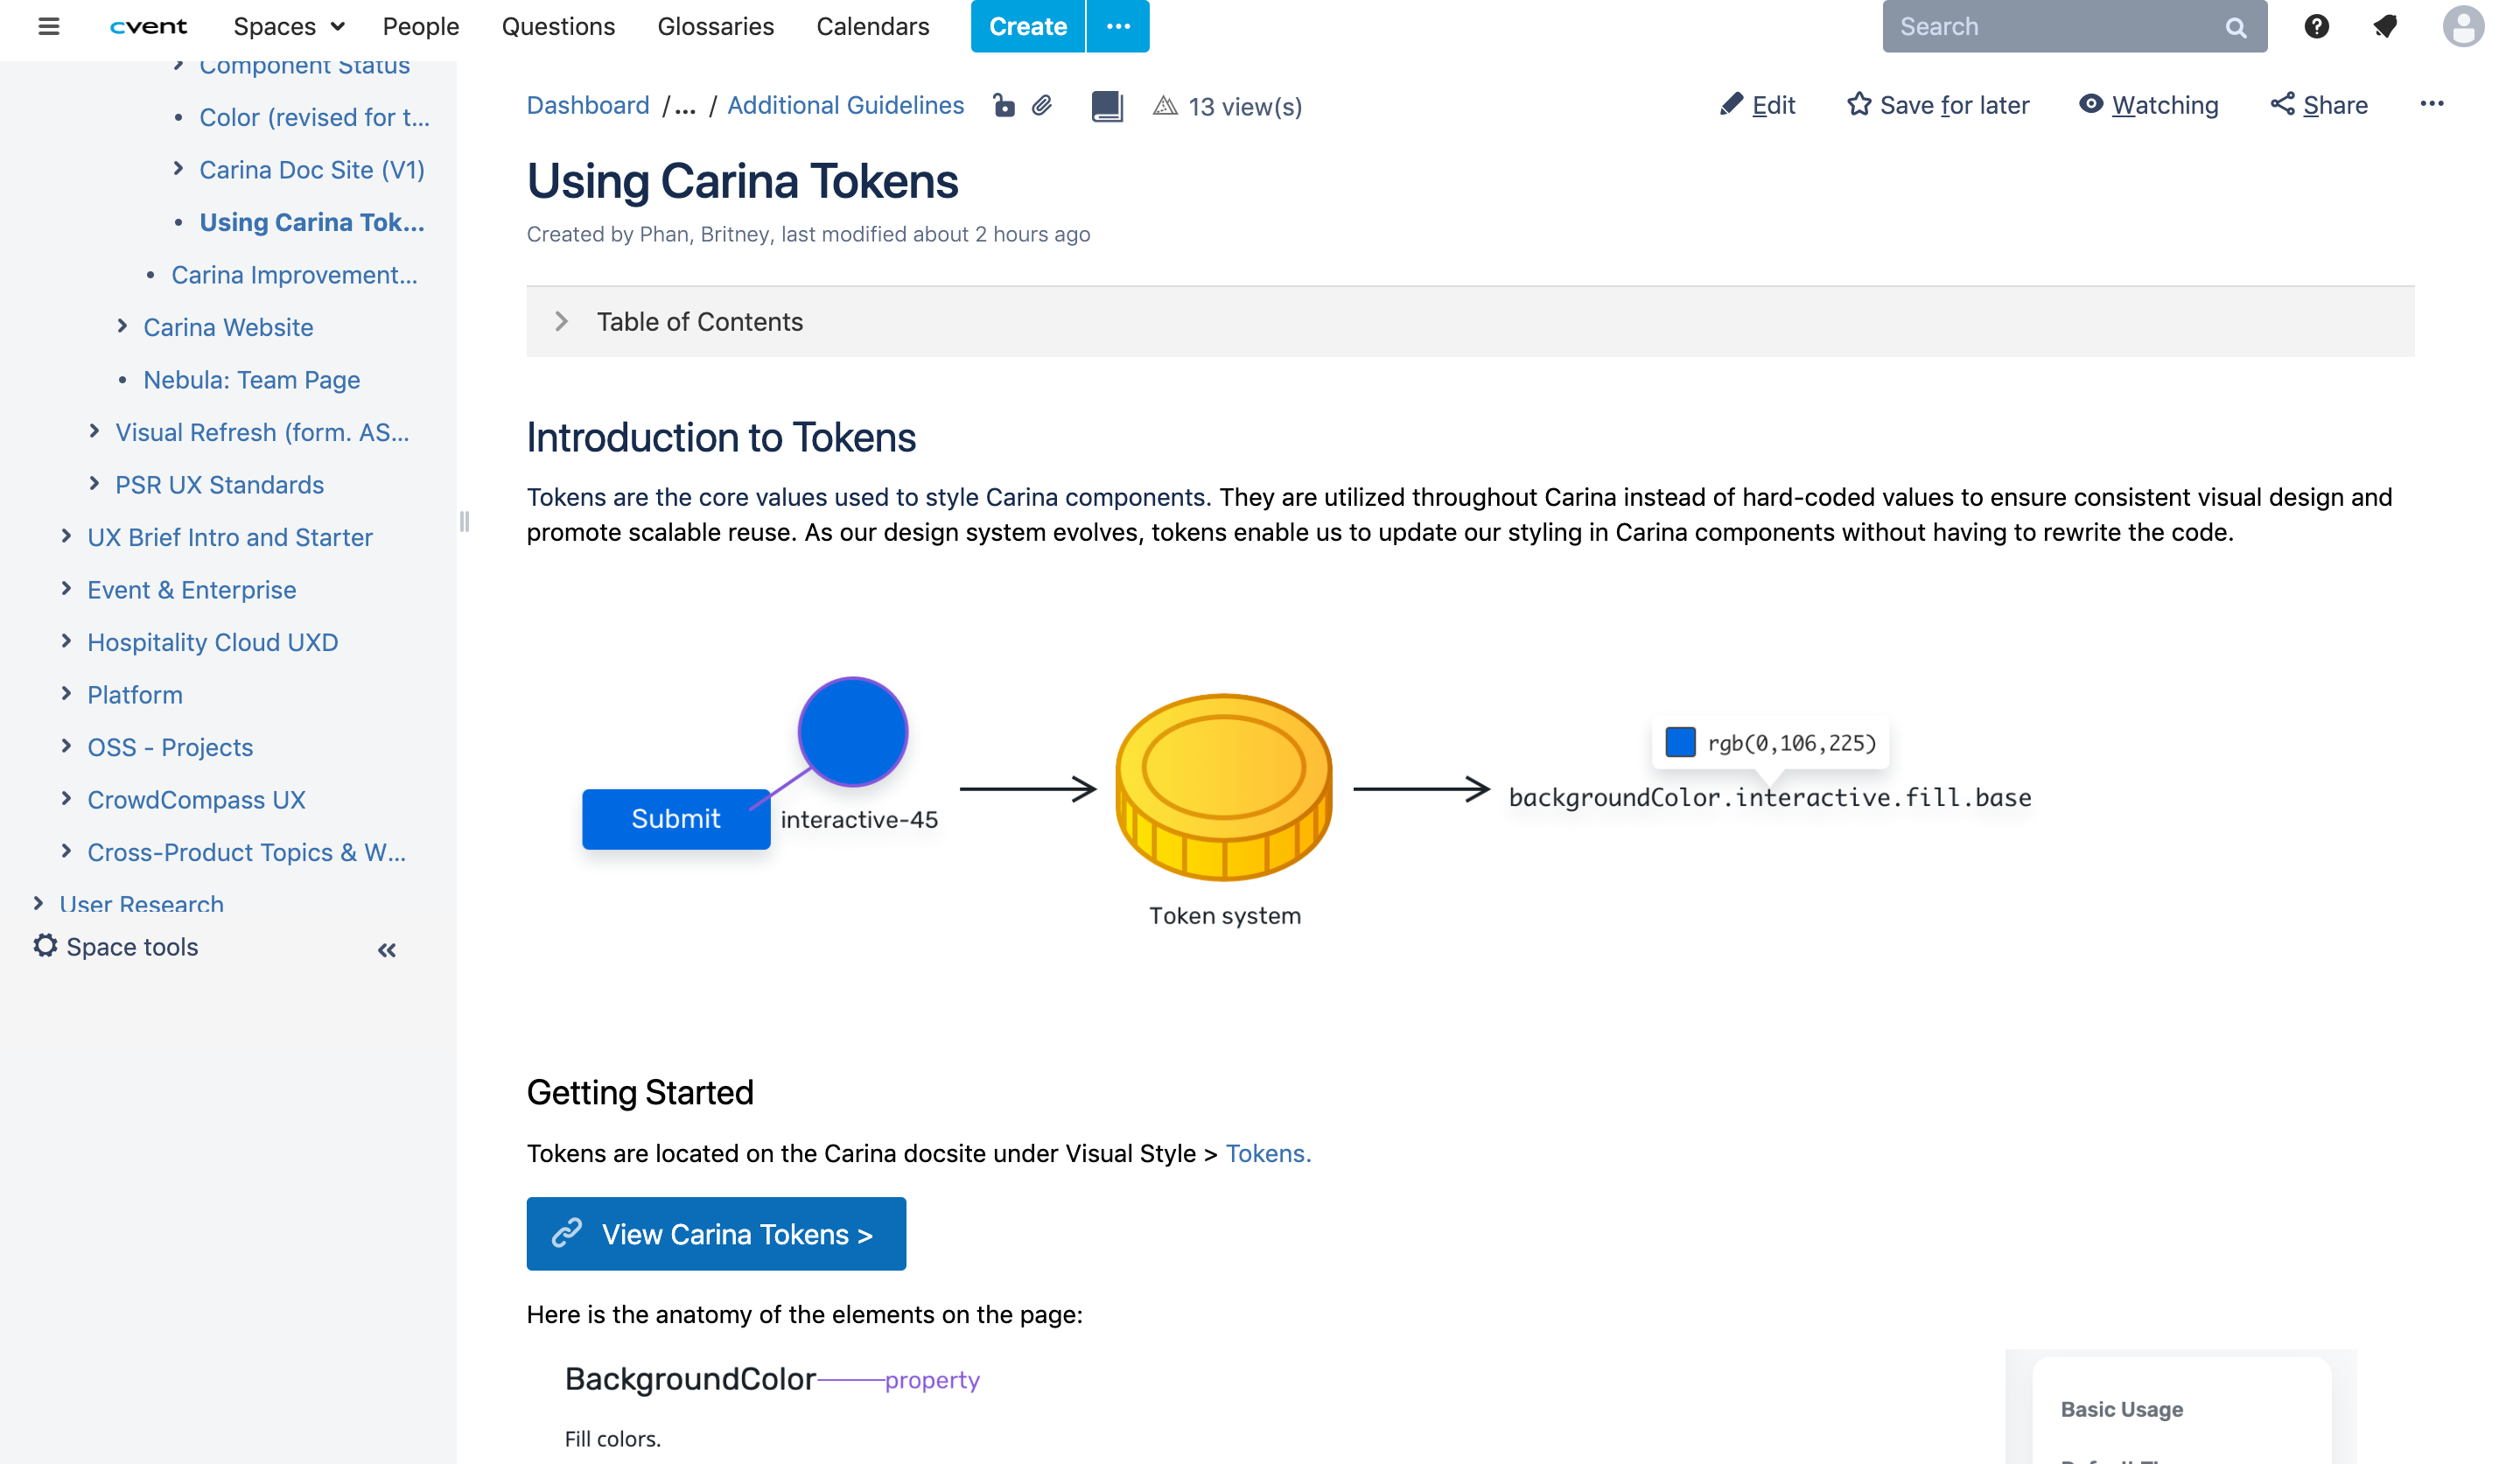
Task: Click the Cvent logo
Action: click(148, 27)
